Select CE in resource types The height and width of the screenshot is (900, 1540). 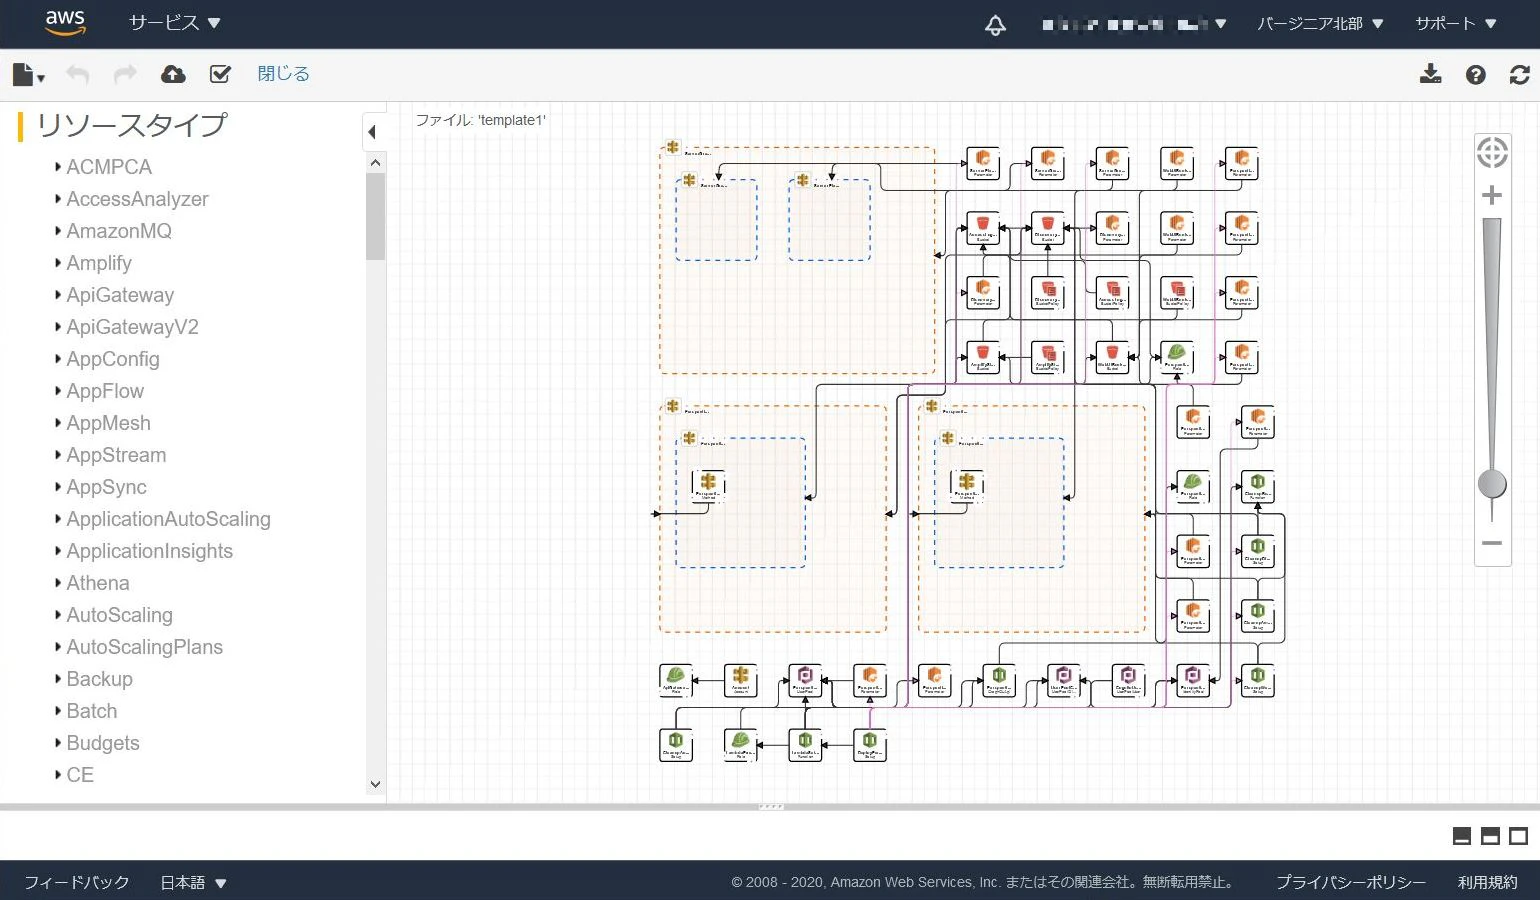click(80, 775)
